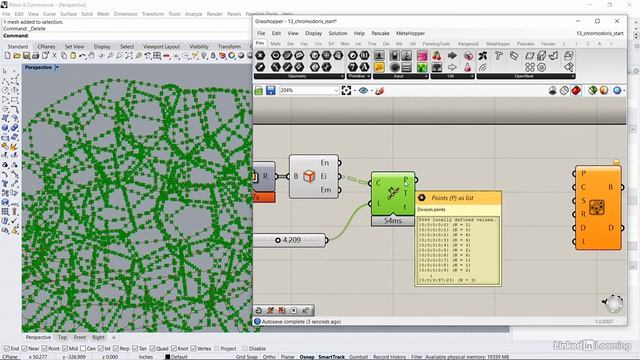Toggle the Near osnap checkbox
The image size is (640, 360).
pyautogui.click(x=24, y=349)
